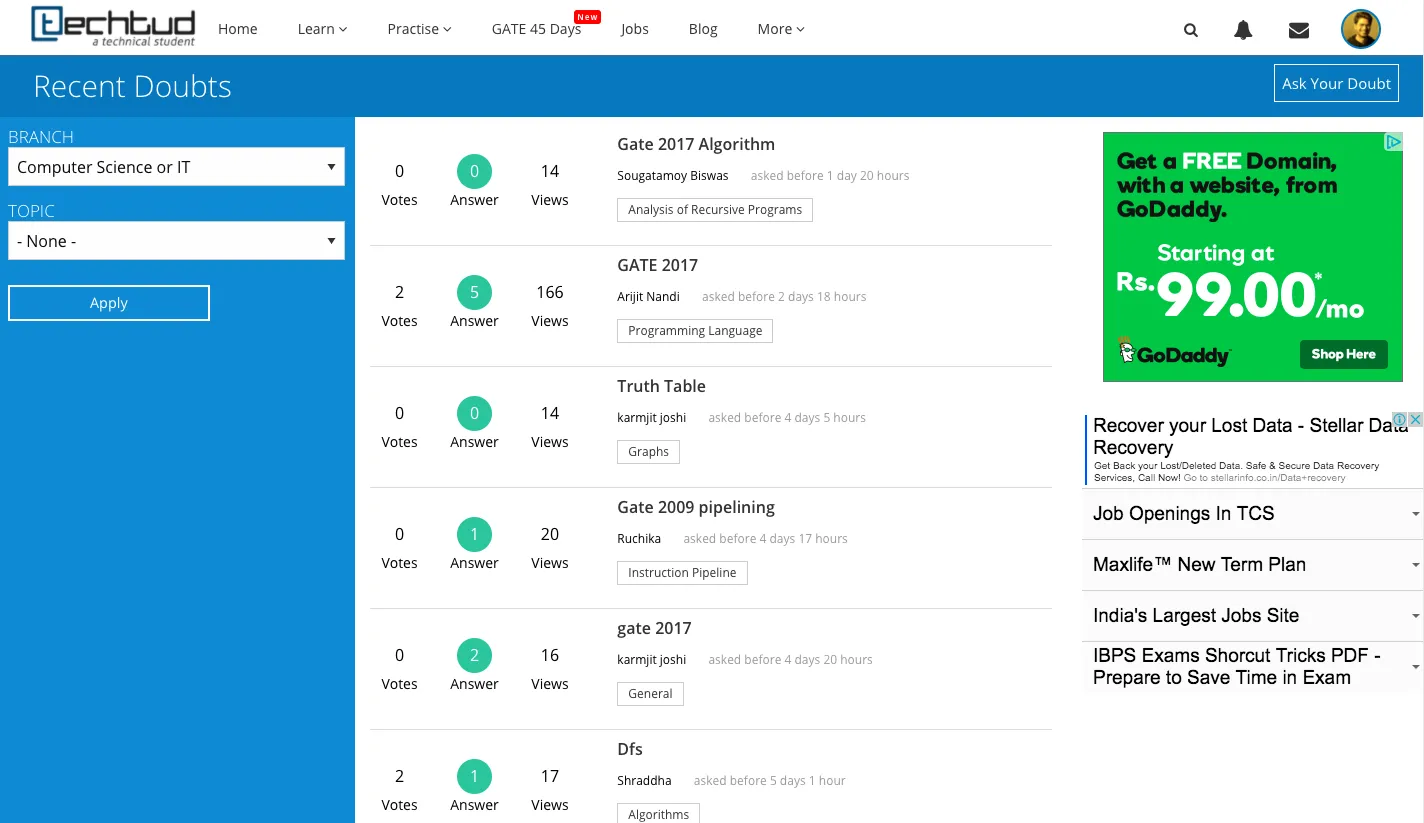Open the GATE 45 Days menu item
The height and width of the screenshot is (823, 1424).
point(536,29)
